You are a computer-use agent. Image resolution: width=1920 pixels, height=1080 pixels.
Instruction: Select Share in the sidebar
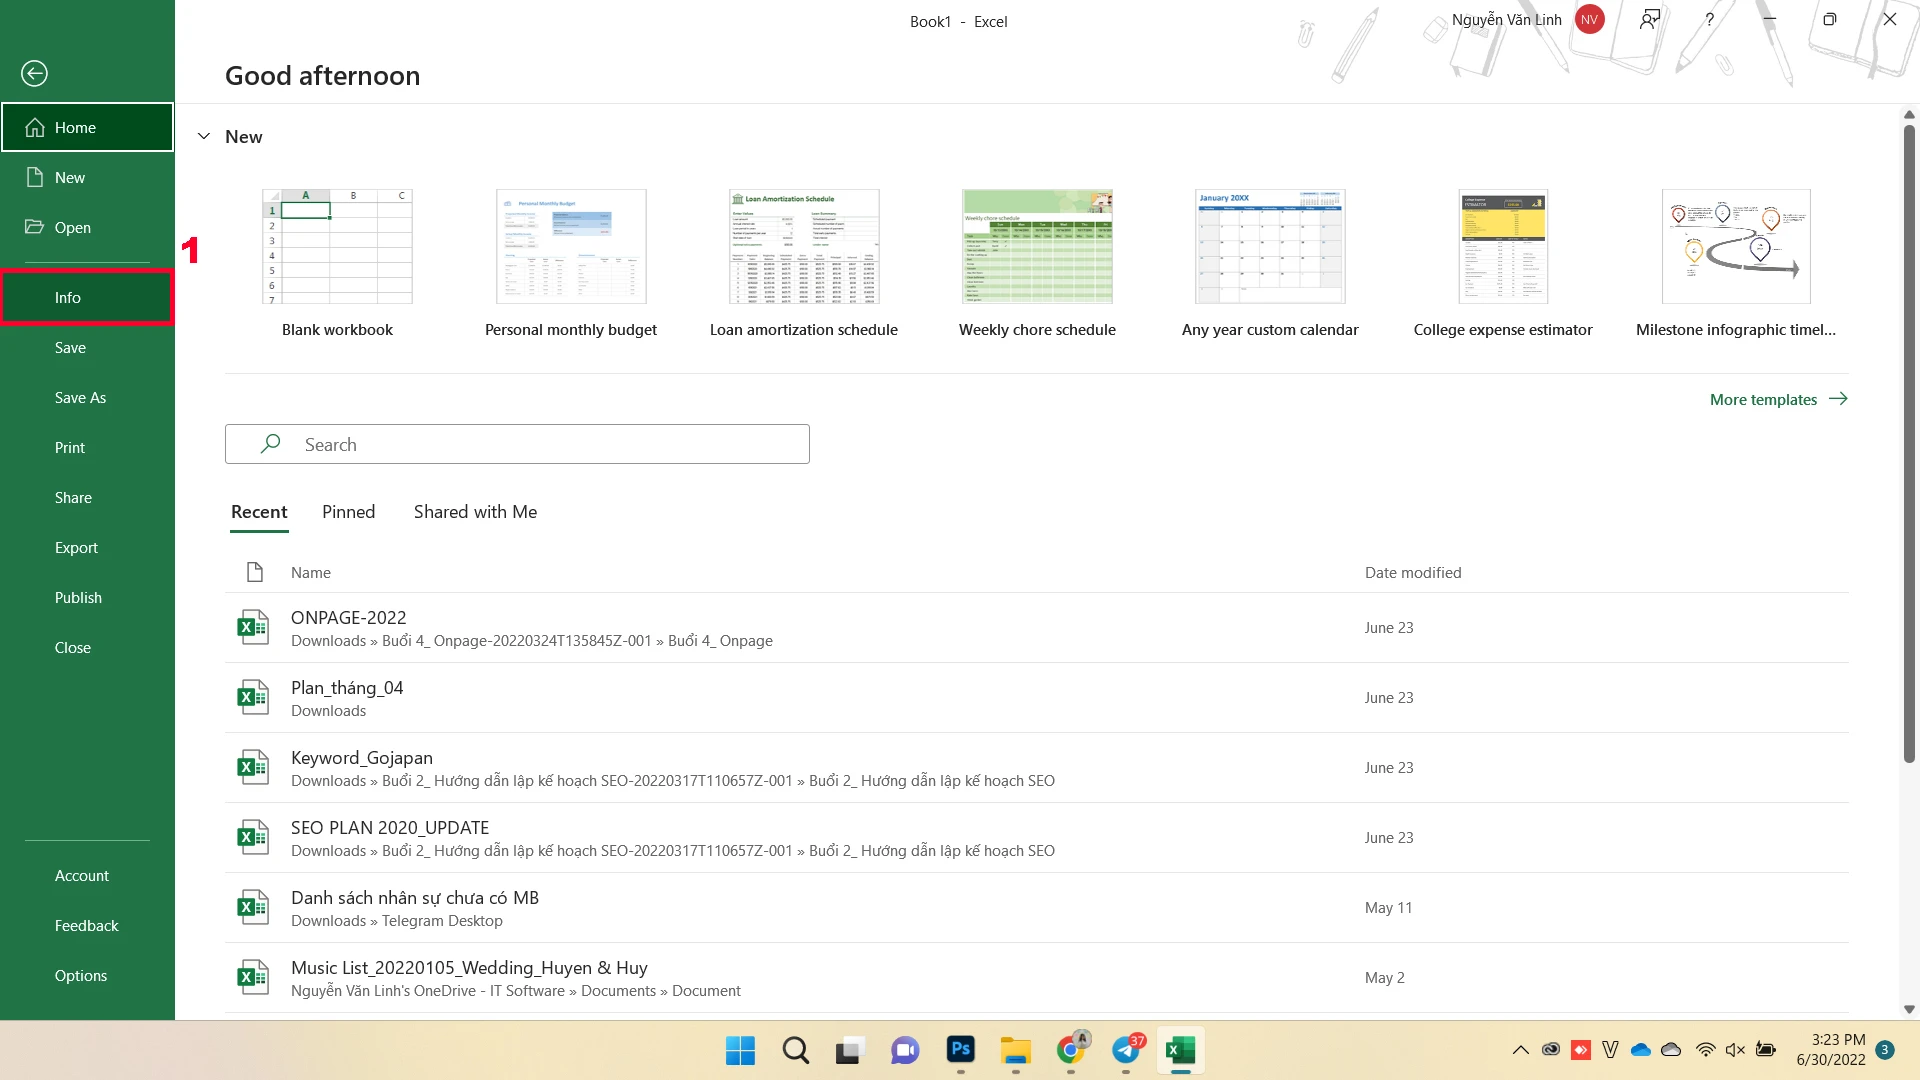pos(87,497)
